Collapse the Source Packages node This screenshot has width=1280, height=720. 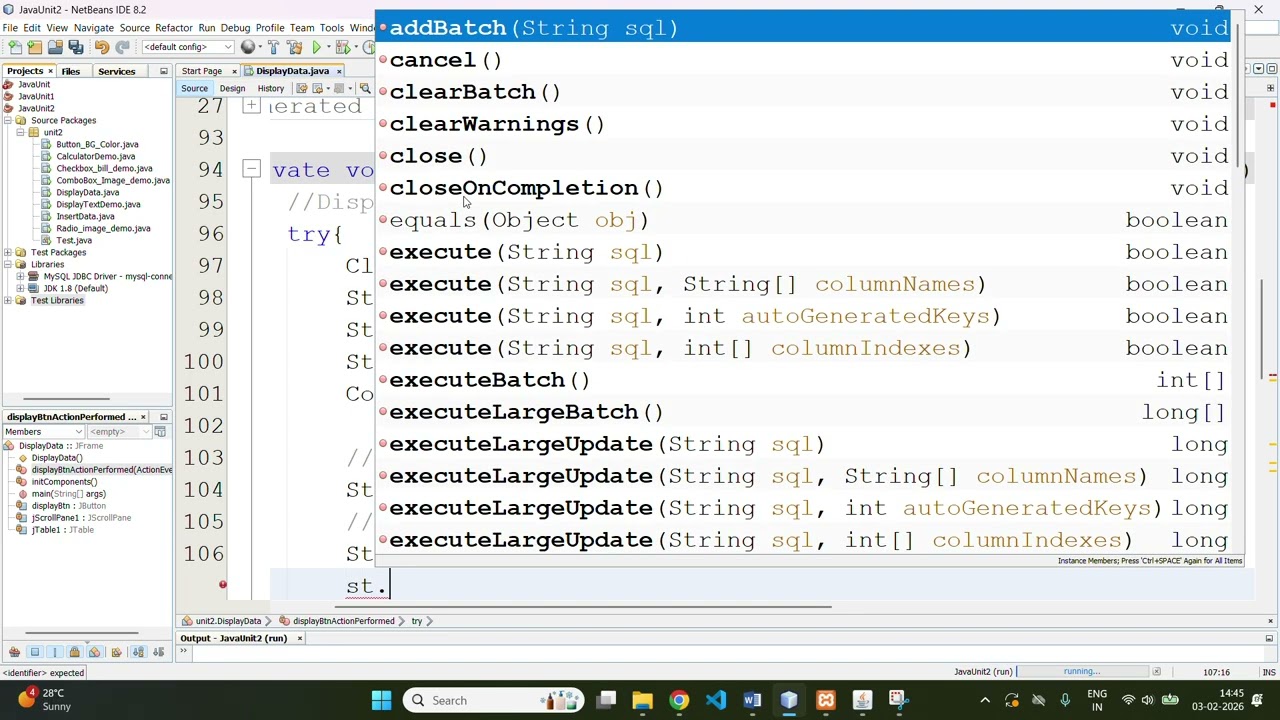click(8, 120)
